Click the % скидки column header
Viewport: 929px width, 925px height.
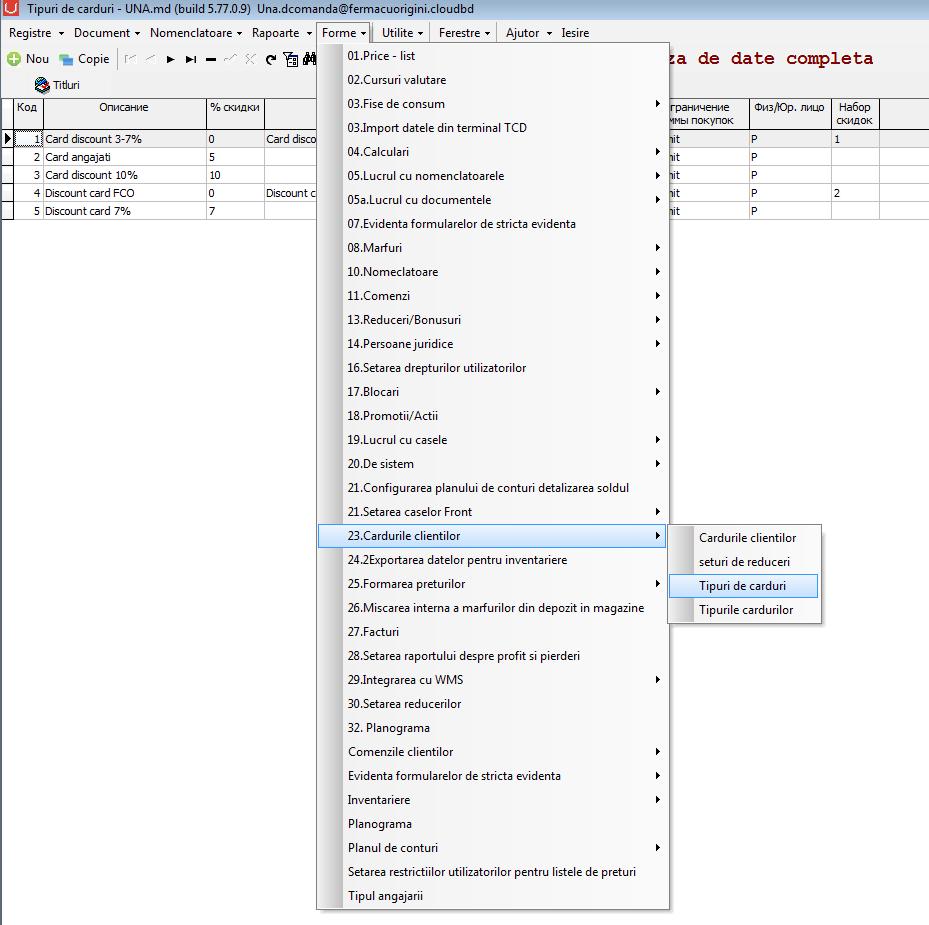(235, 114)
